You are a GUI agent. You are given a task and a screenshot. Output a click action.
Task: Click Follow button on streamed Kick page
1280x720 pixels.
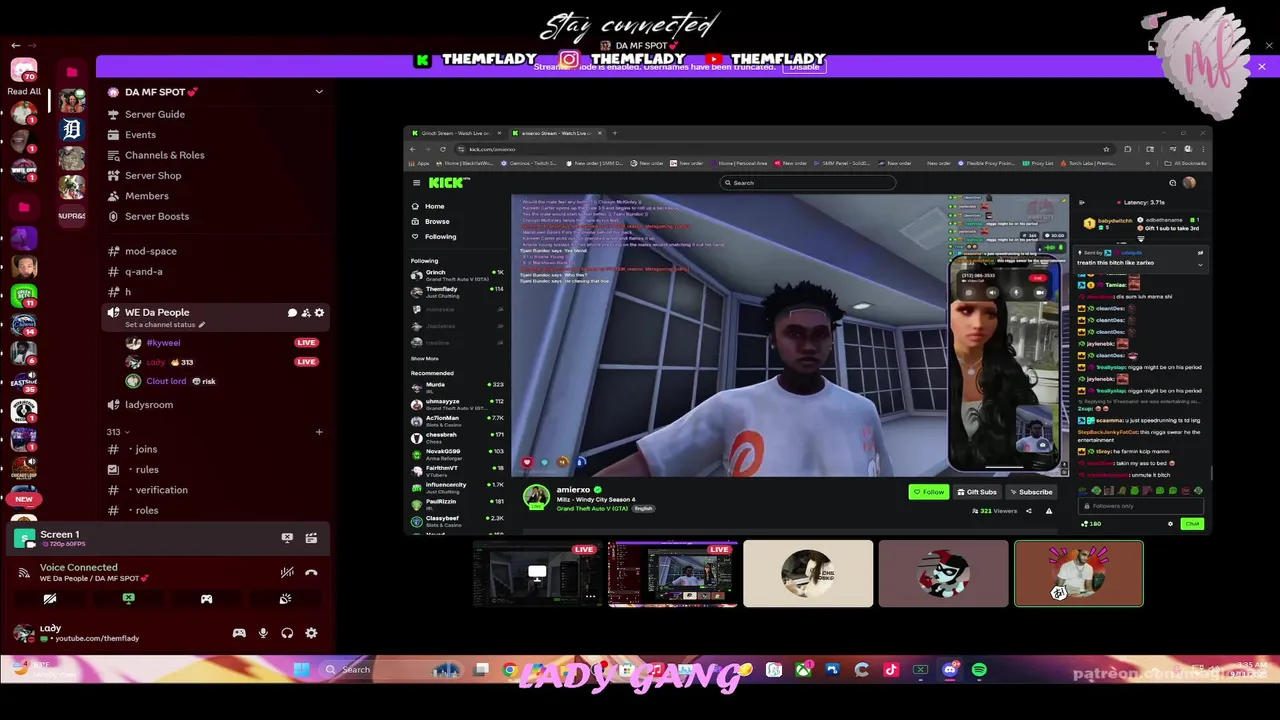[x=929, y=492]
